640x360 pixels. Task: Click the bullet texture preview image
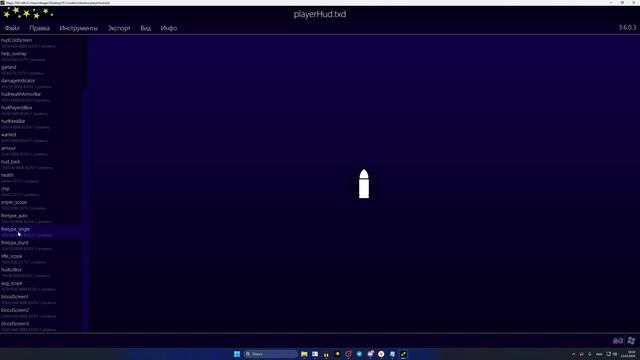364,184
